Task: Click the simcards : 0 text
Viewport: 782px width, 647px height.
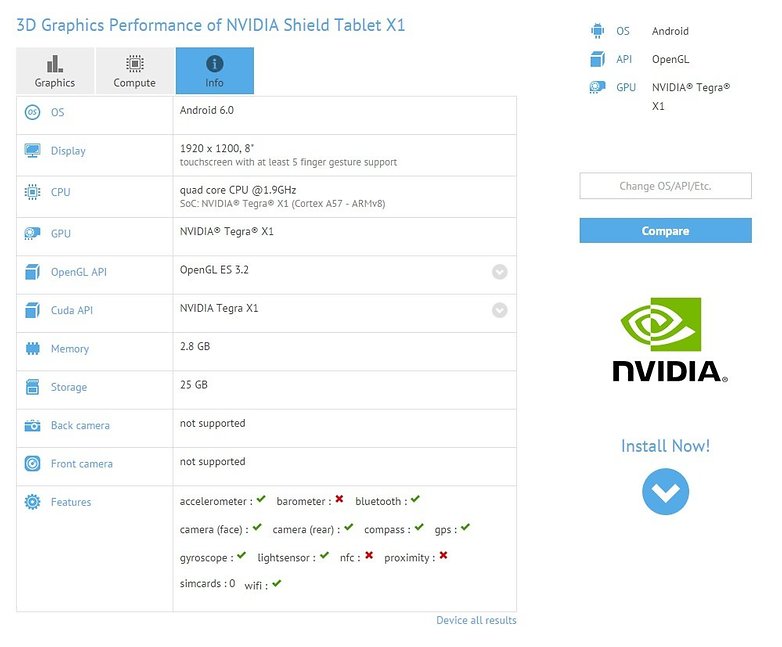Action: click(207, 584)
